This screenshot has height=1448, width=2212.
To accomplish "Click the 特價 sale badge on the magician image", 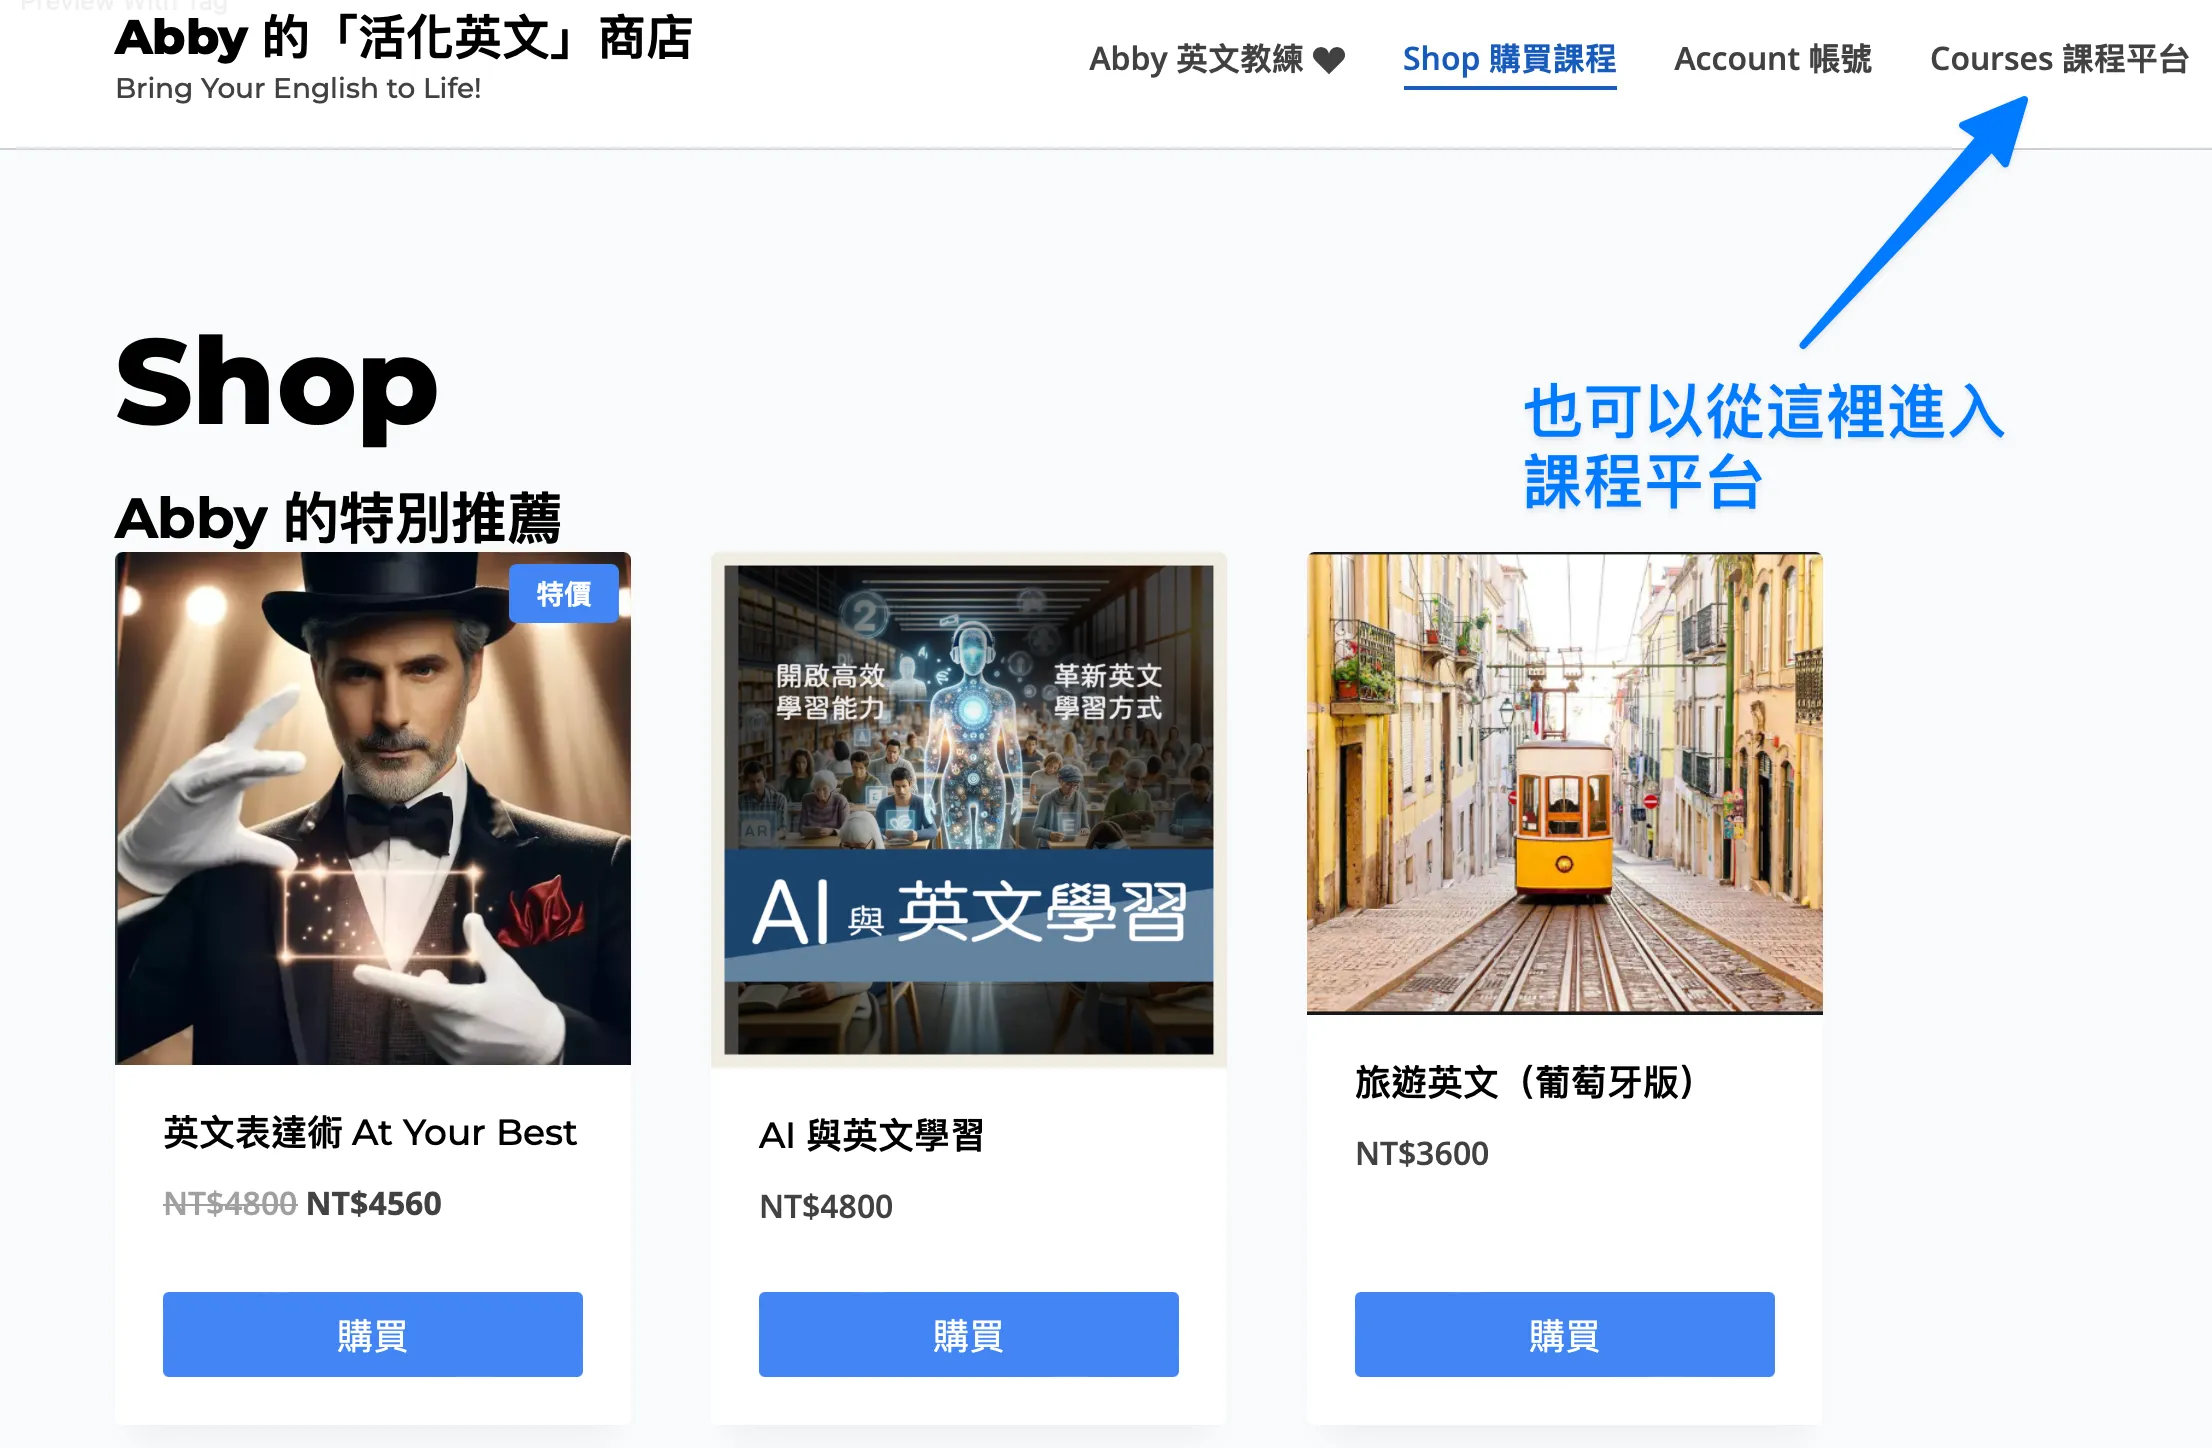I will (x=564, y=594).
